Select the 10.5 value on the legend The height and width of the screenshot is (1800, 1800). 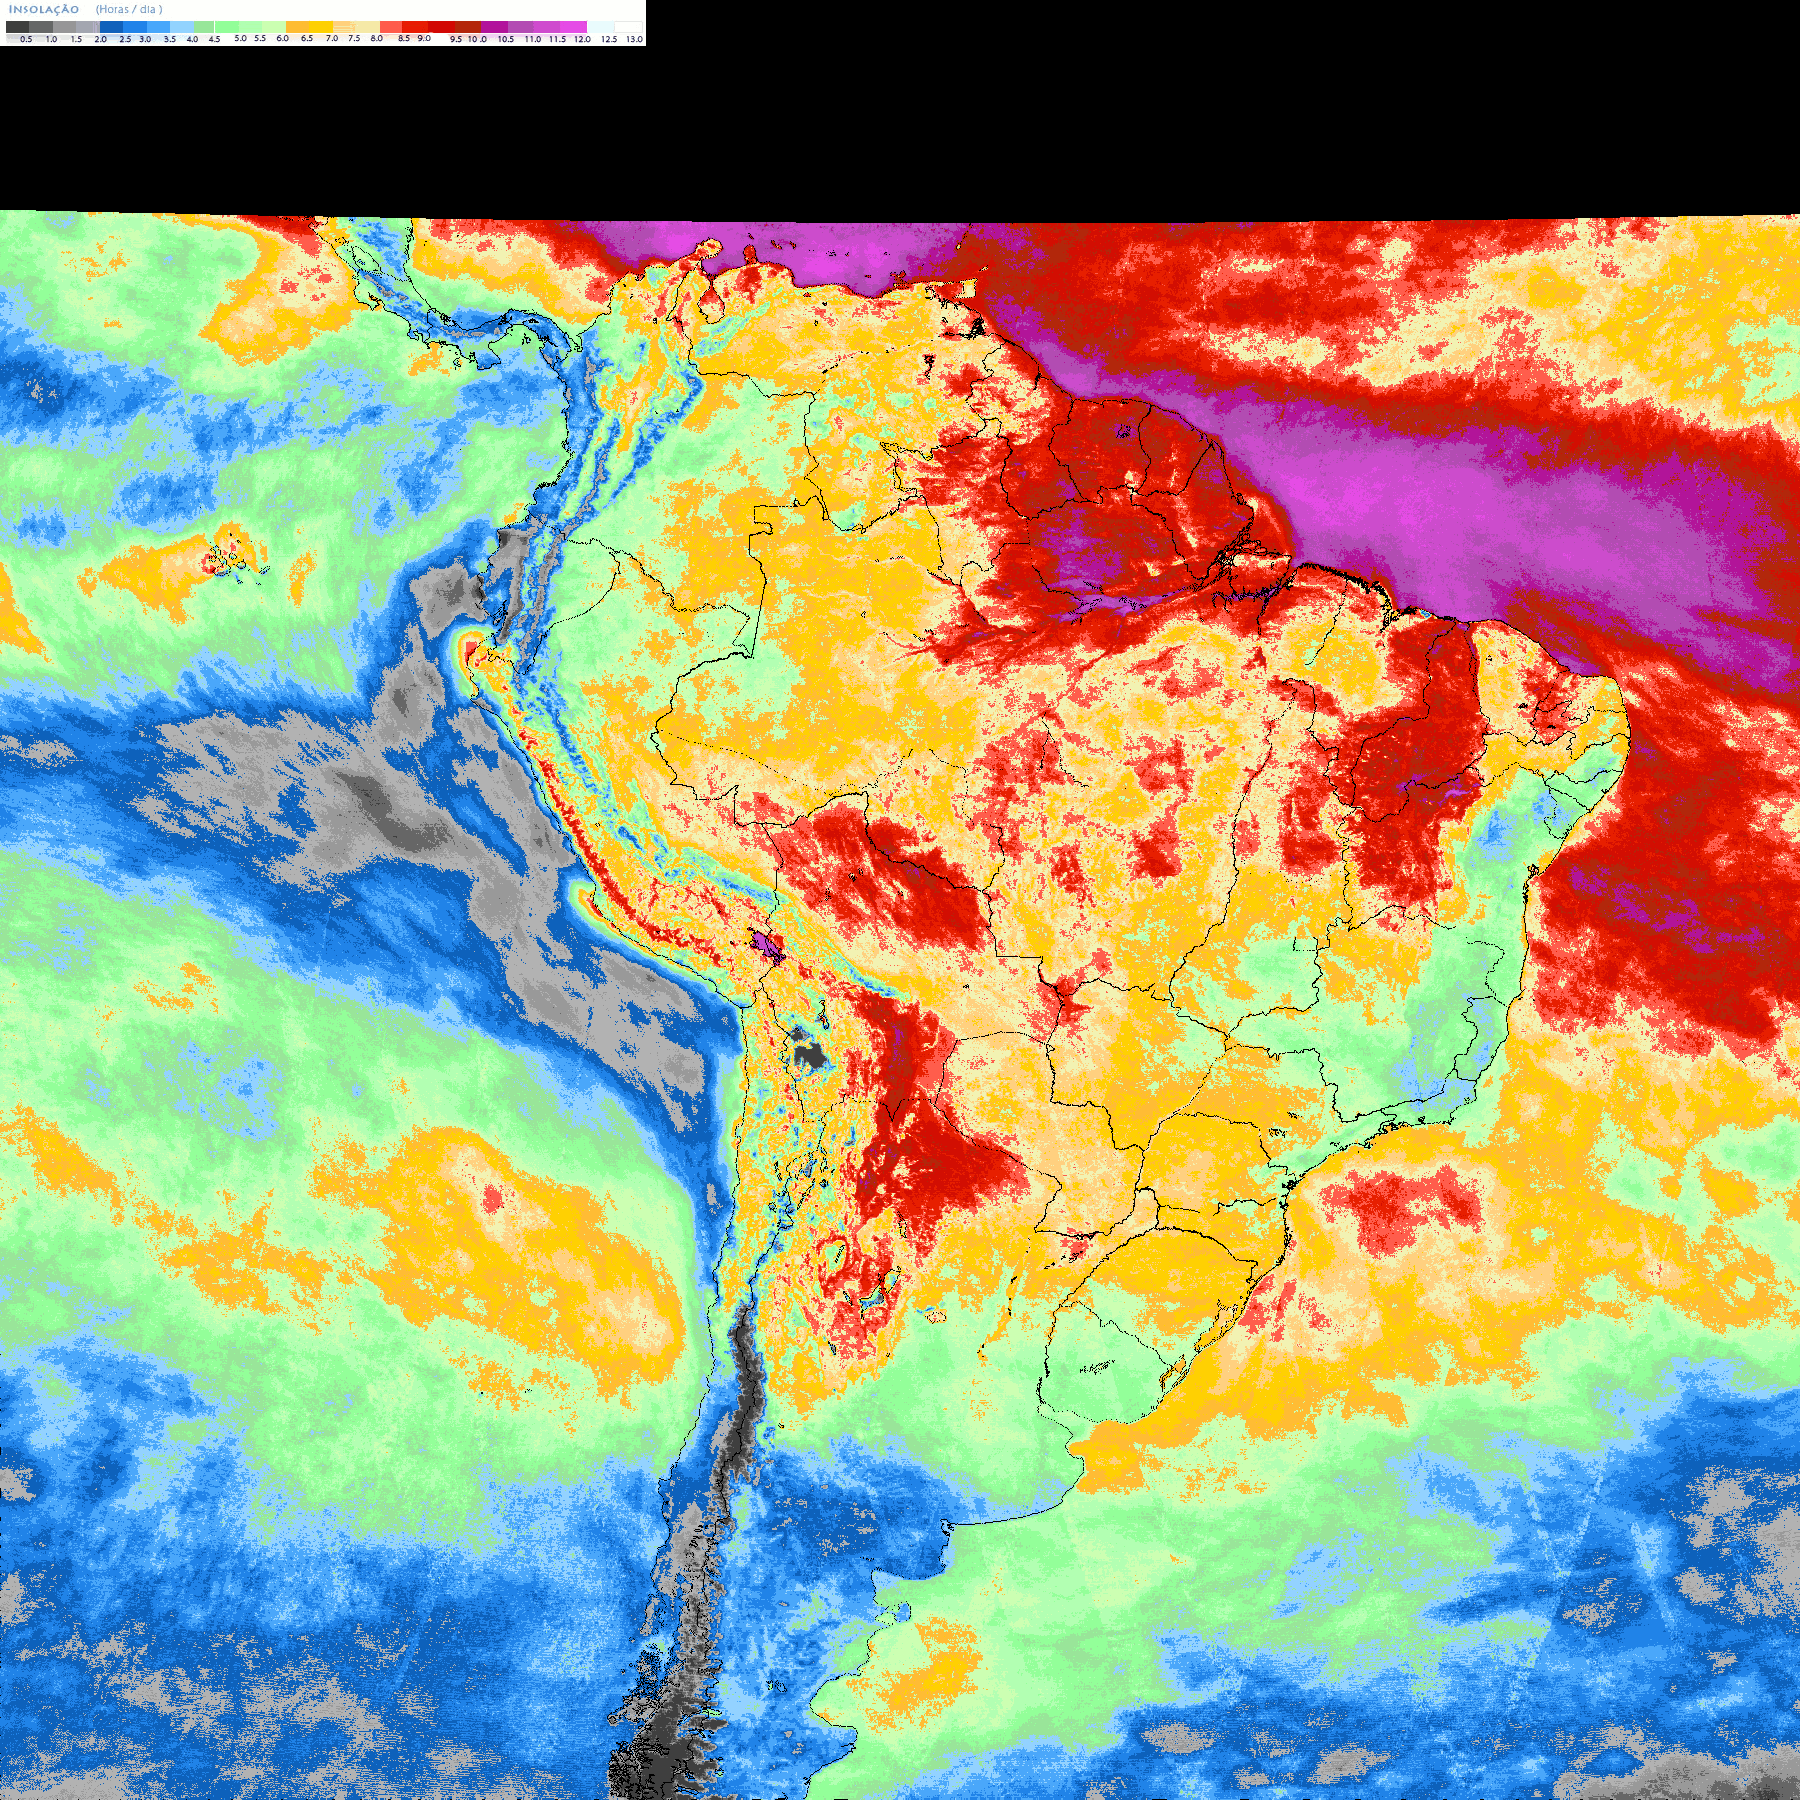point(506,39)
